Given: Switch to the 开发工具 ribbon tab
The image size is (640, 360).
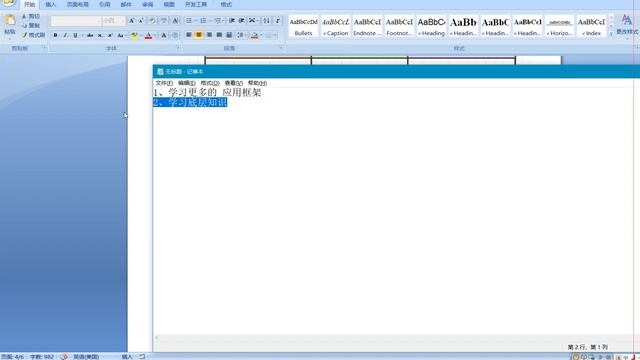Looking at the screenshot, I should coord(196,4).
